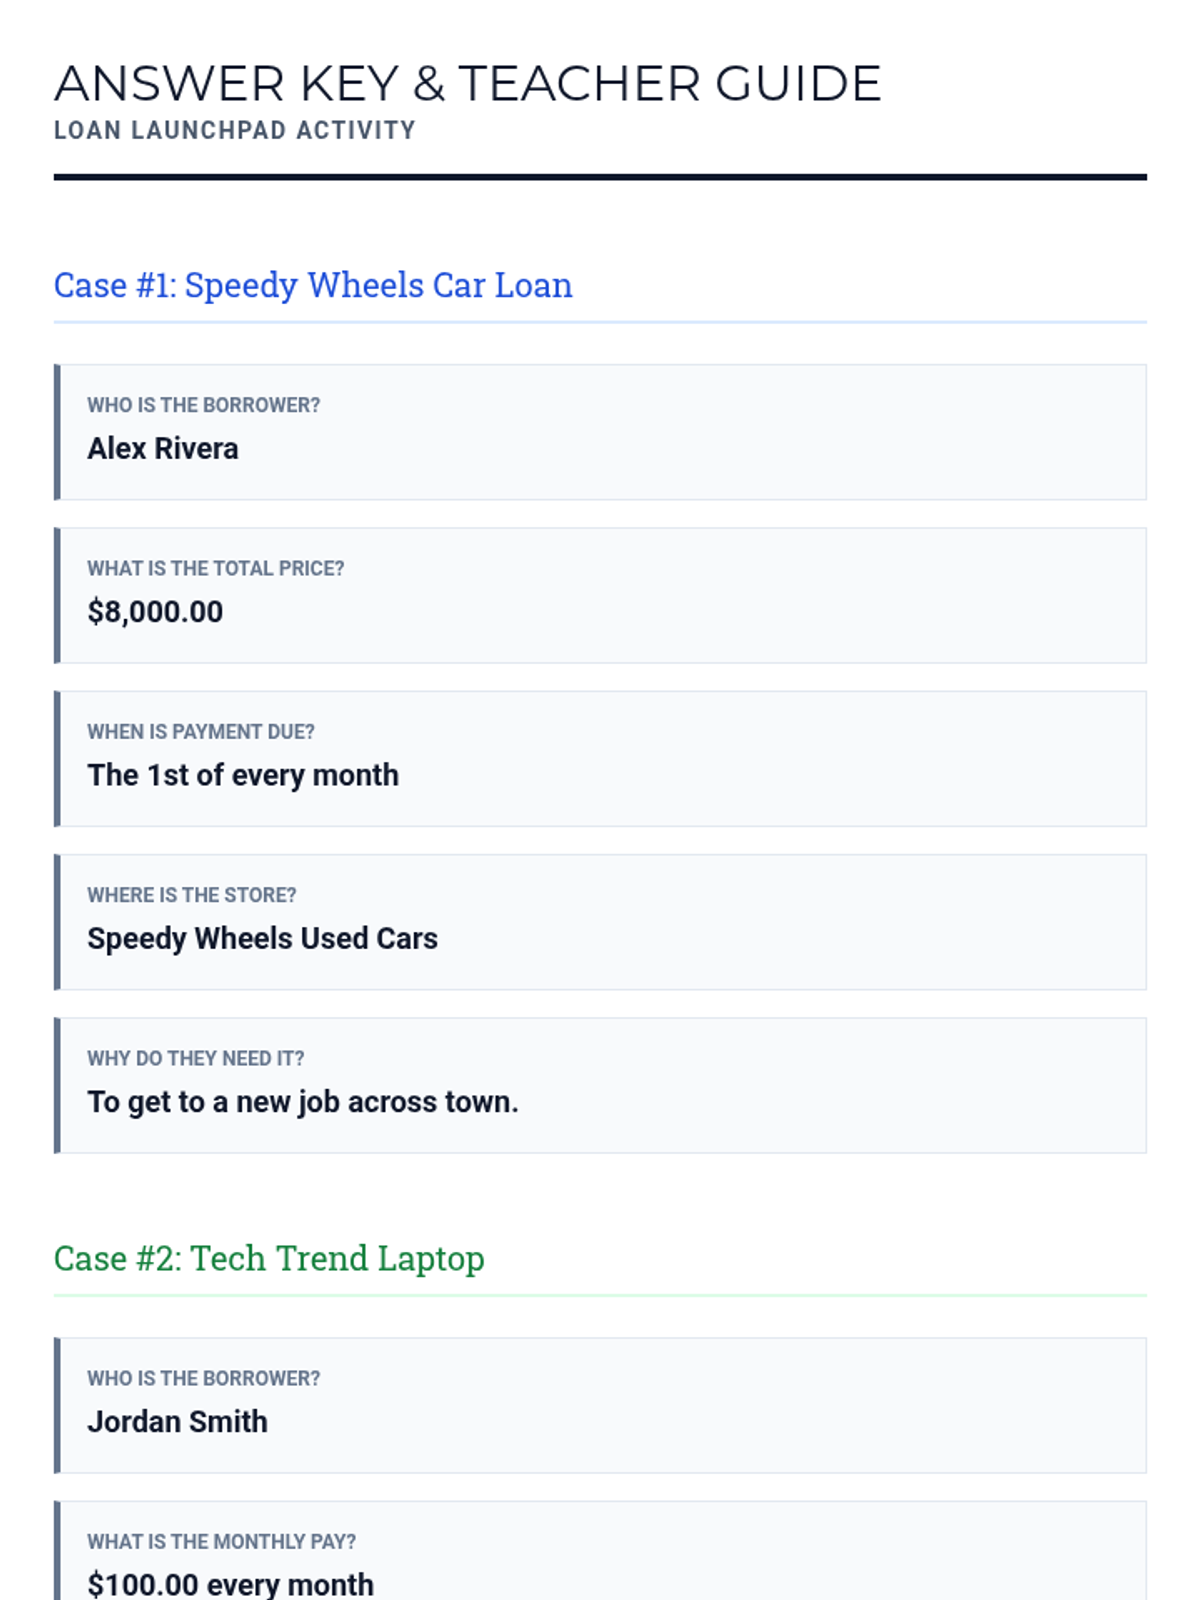Click the Answer Key & Teacher Guide title
Viewport: 1200px width, 1600px height.
point(468,83)
